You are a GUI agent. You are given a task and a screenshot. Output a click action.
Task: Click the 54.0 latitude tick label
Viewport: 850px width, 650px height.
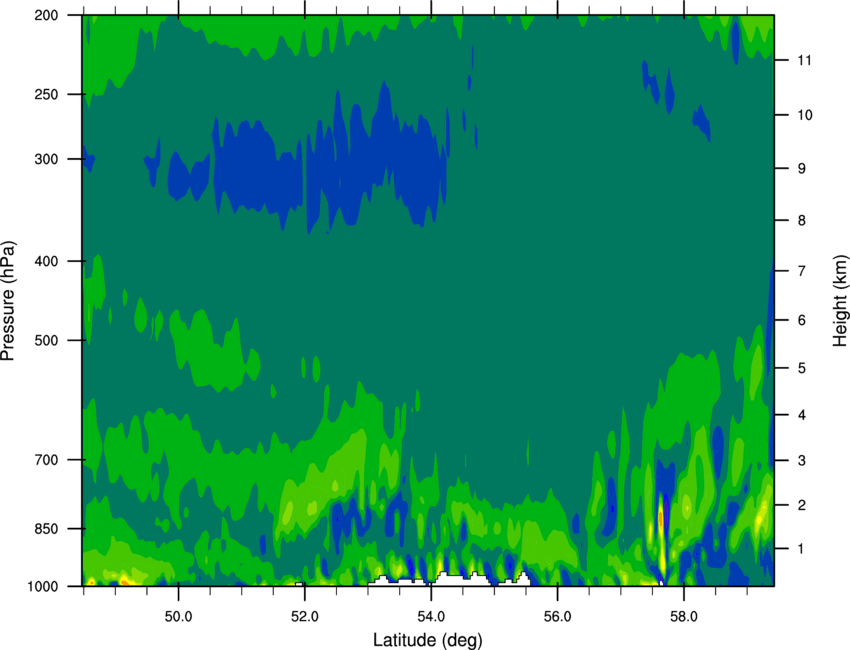point(432,617)
